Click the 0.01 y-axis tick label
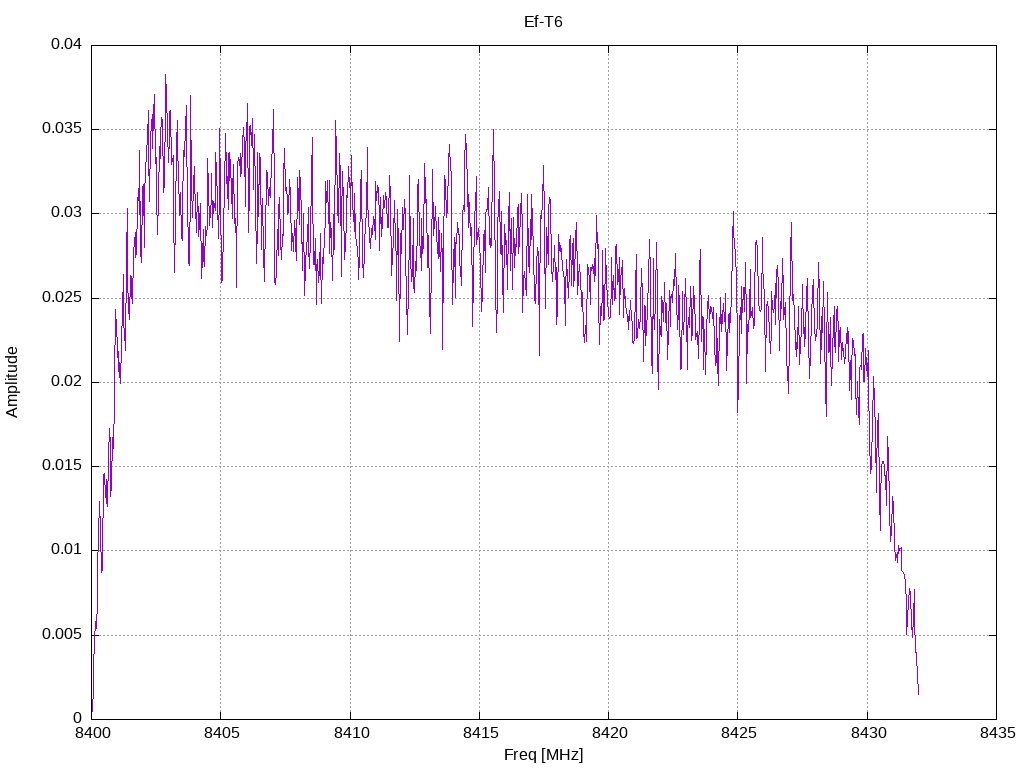 coord(67,550)
